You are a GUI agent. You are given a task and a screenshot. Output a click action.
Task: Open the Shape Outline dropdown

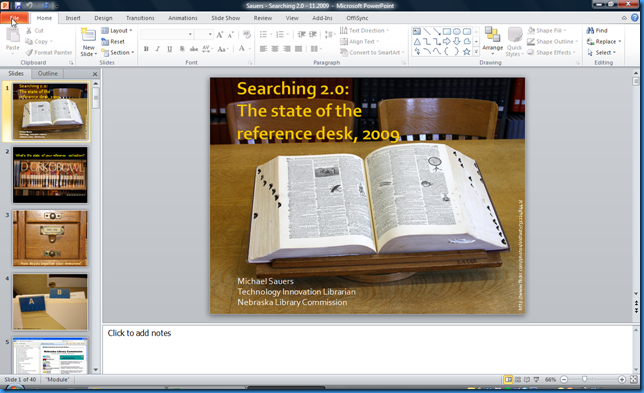coord(552,41)
